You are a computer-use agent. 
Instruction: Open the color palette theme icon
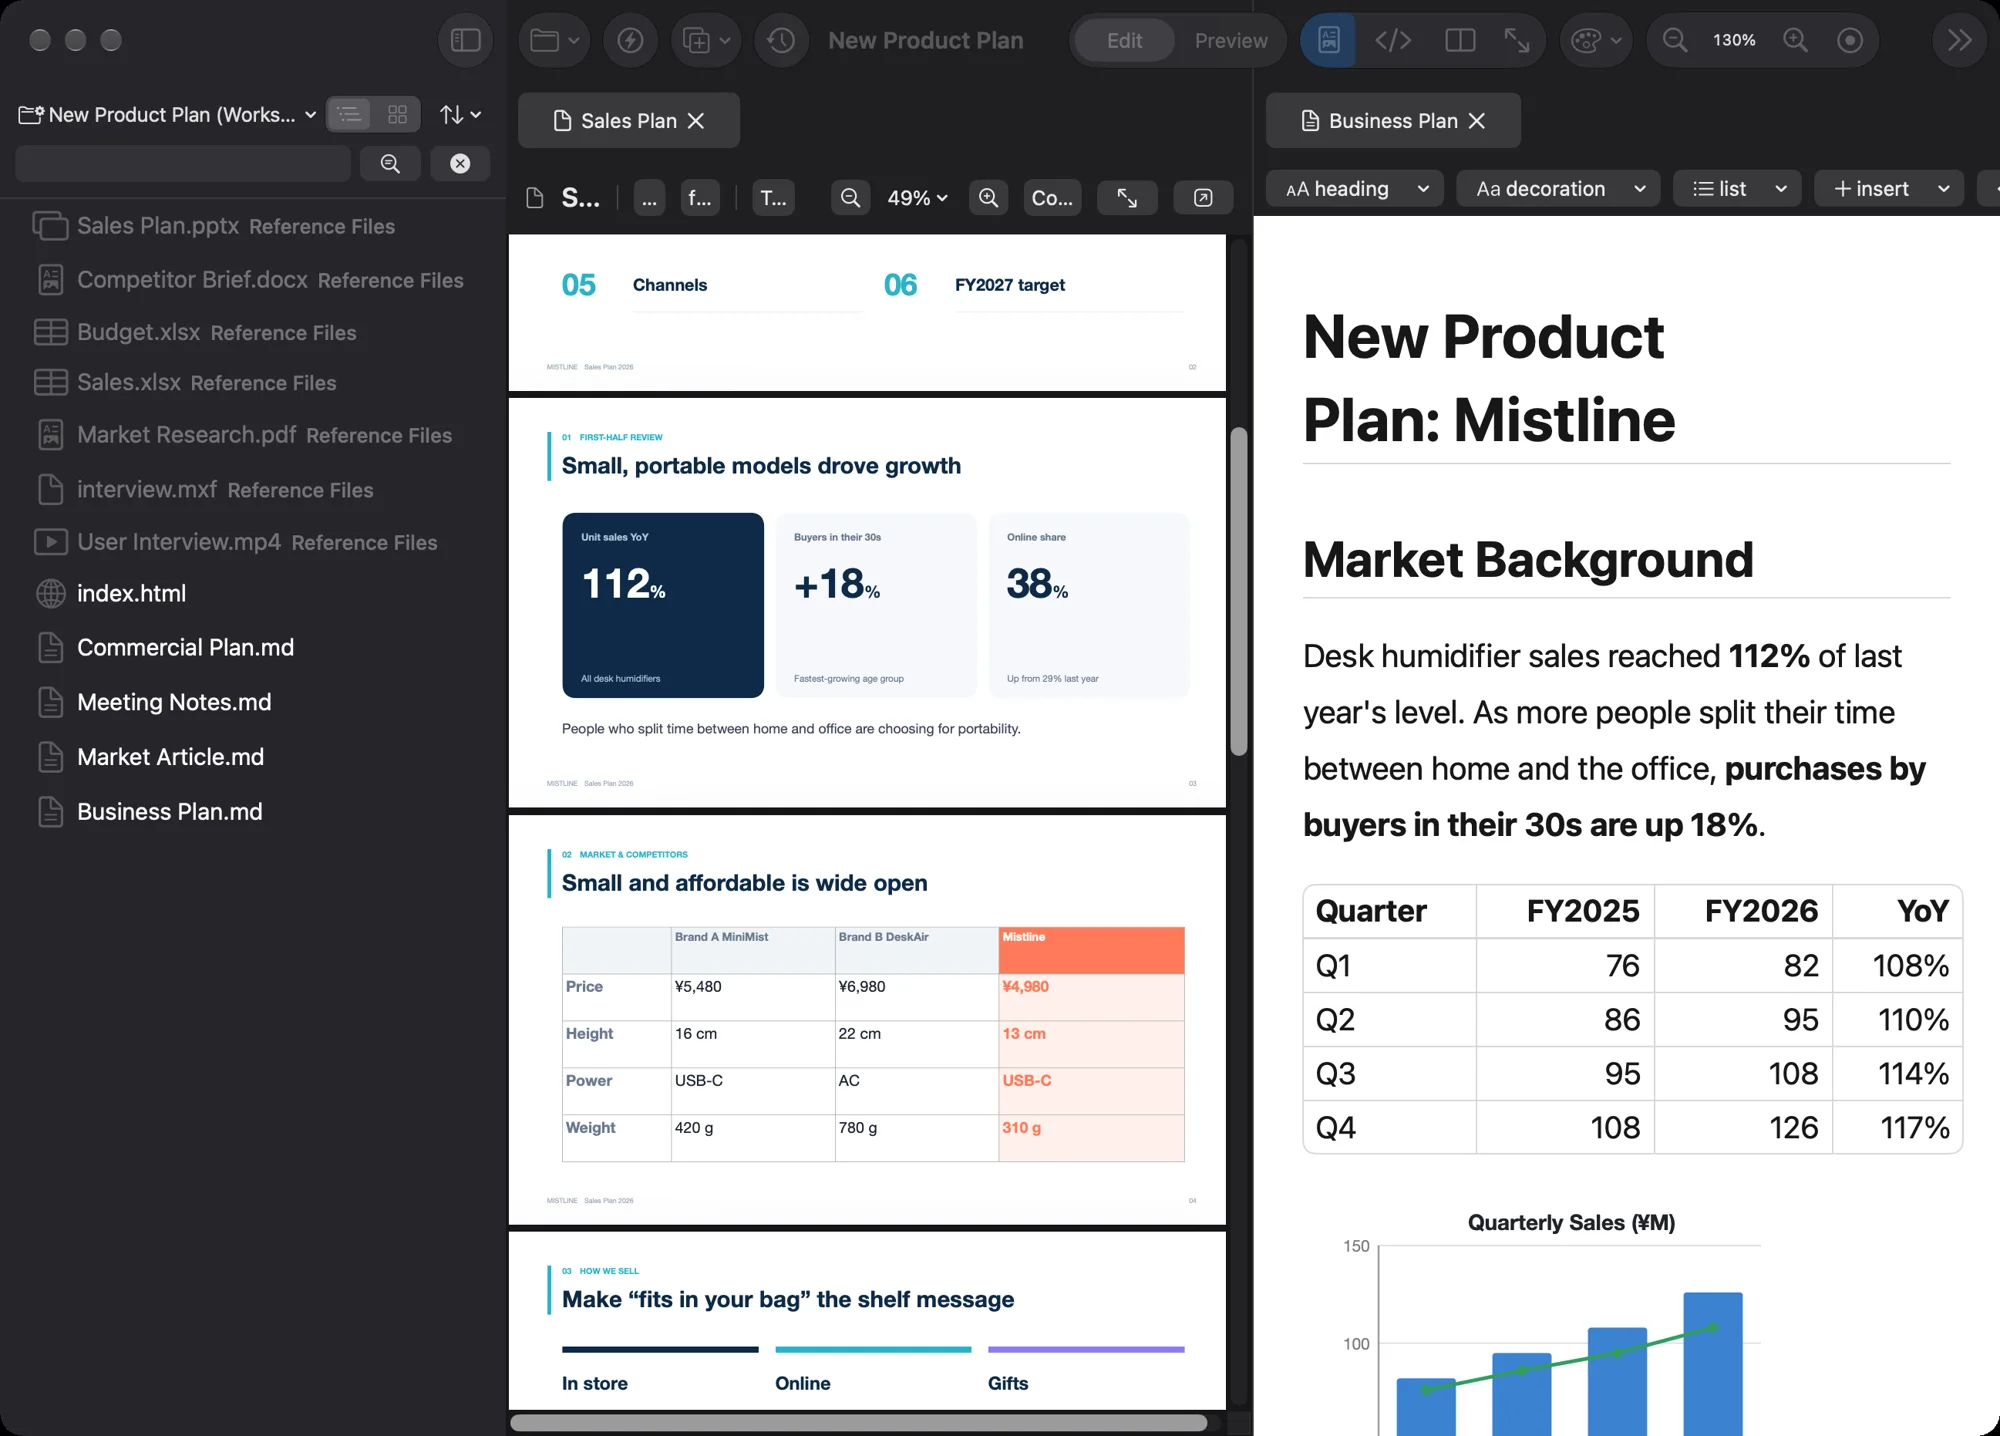[x=1596, y=40]
